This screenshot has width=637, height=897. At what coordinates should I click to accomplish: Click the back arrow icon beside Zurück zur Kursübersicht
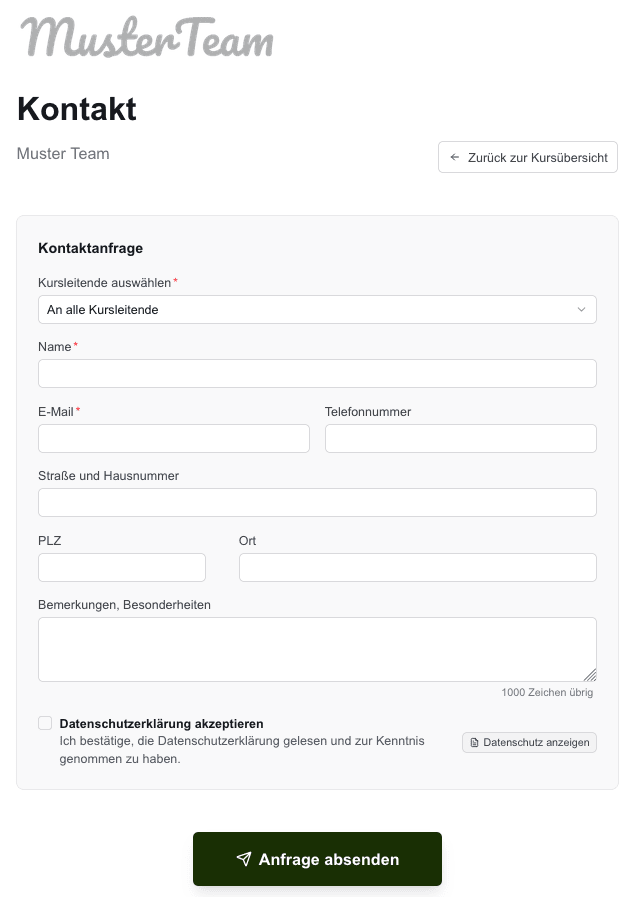(x=454, y=157)
